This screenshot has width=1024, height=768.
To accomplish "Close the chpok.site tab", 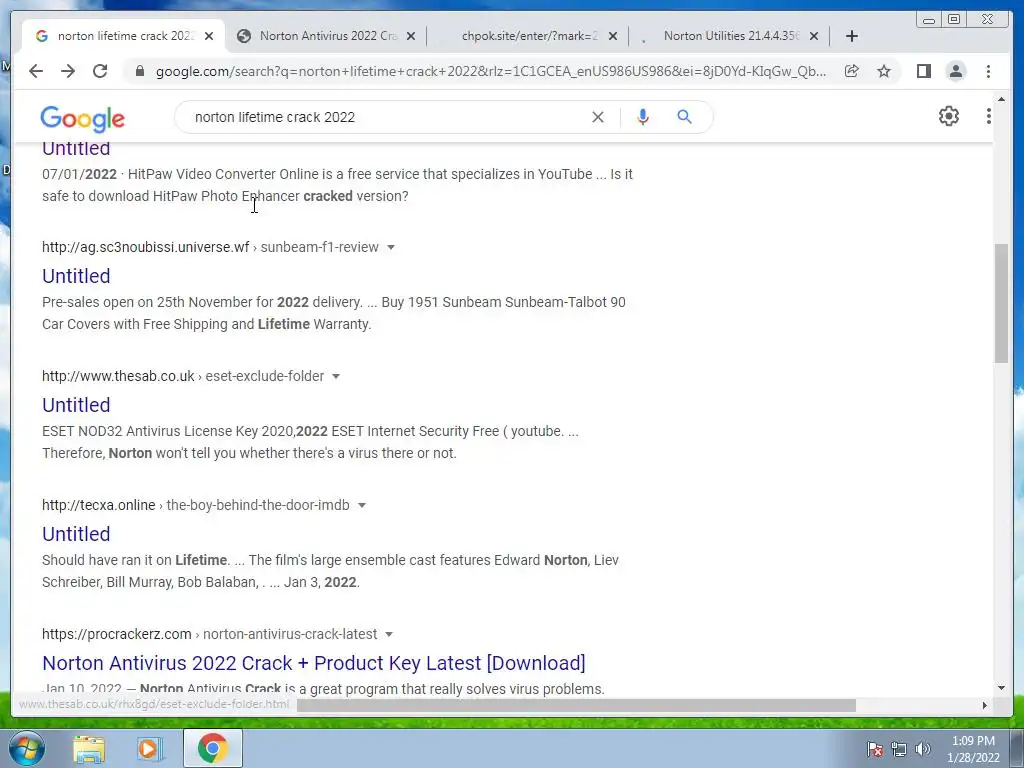I will pyautogui.click(x=613, y=36).
